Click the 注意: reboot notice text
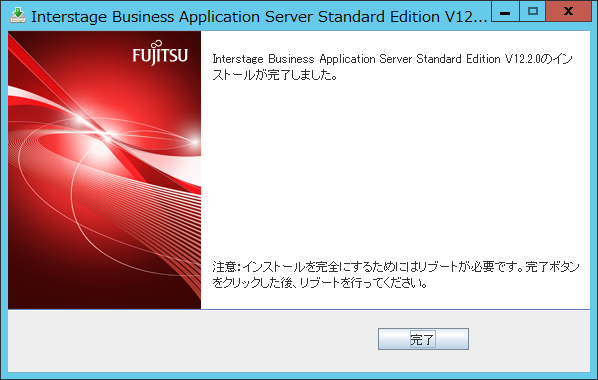 pos(396,274)
